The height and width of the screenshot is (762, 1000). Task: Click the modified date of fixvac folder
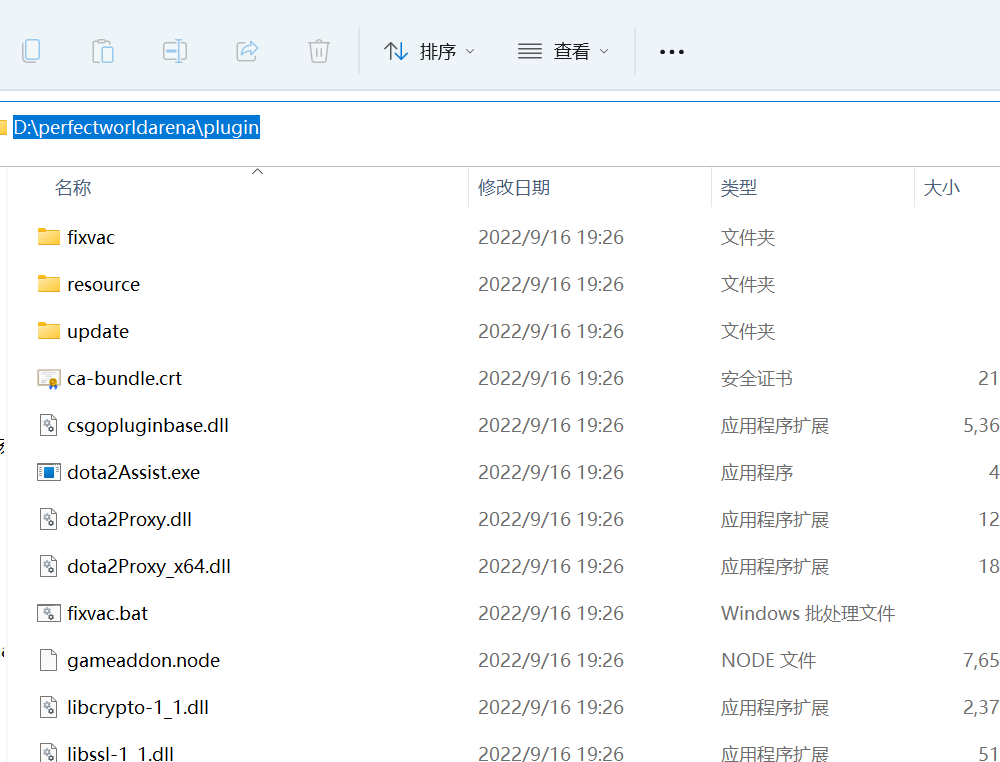tap(551, 237)
